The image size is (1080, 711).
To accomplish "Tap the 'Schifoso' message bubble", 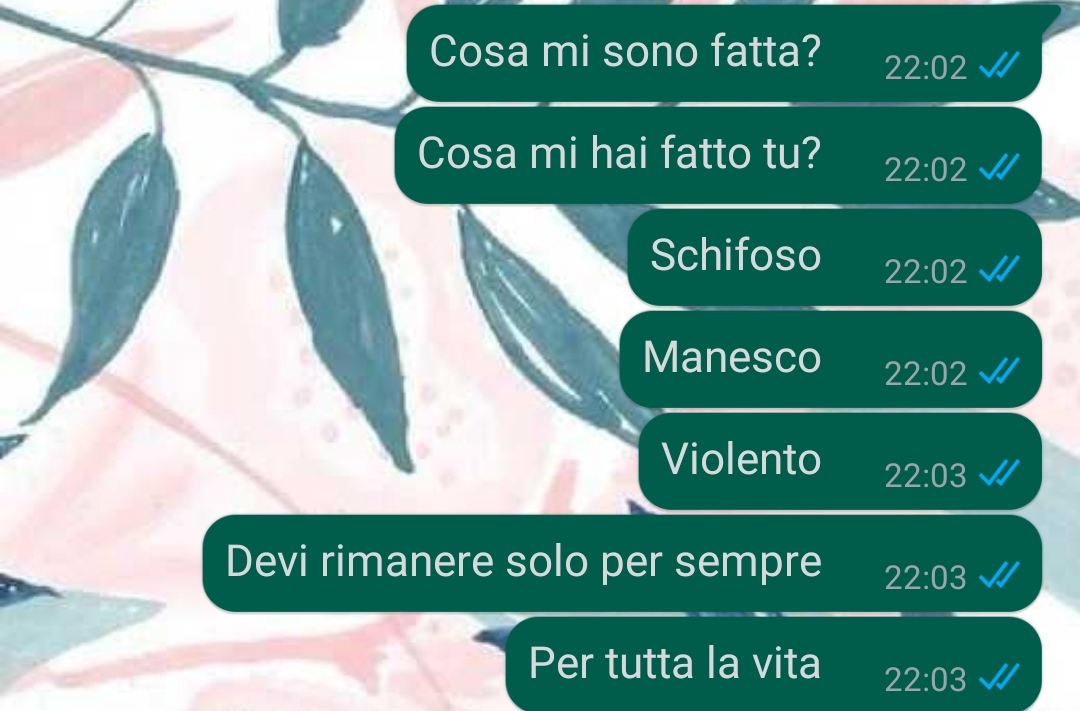I will pos(834,257).
